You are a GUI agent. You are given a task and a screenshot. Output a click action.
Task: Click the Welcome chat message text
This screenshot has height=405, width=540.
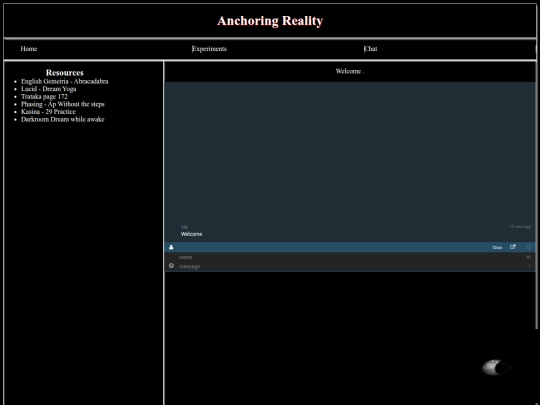191,234
